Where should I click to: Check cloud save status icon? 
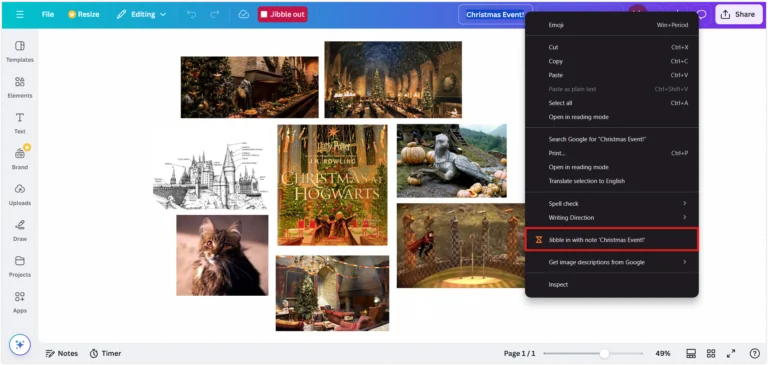click(243, 14)
